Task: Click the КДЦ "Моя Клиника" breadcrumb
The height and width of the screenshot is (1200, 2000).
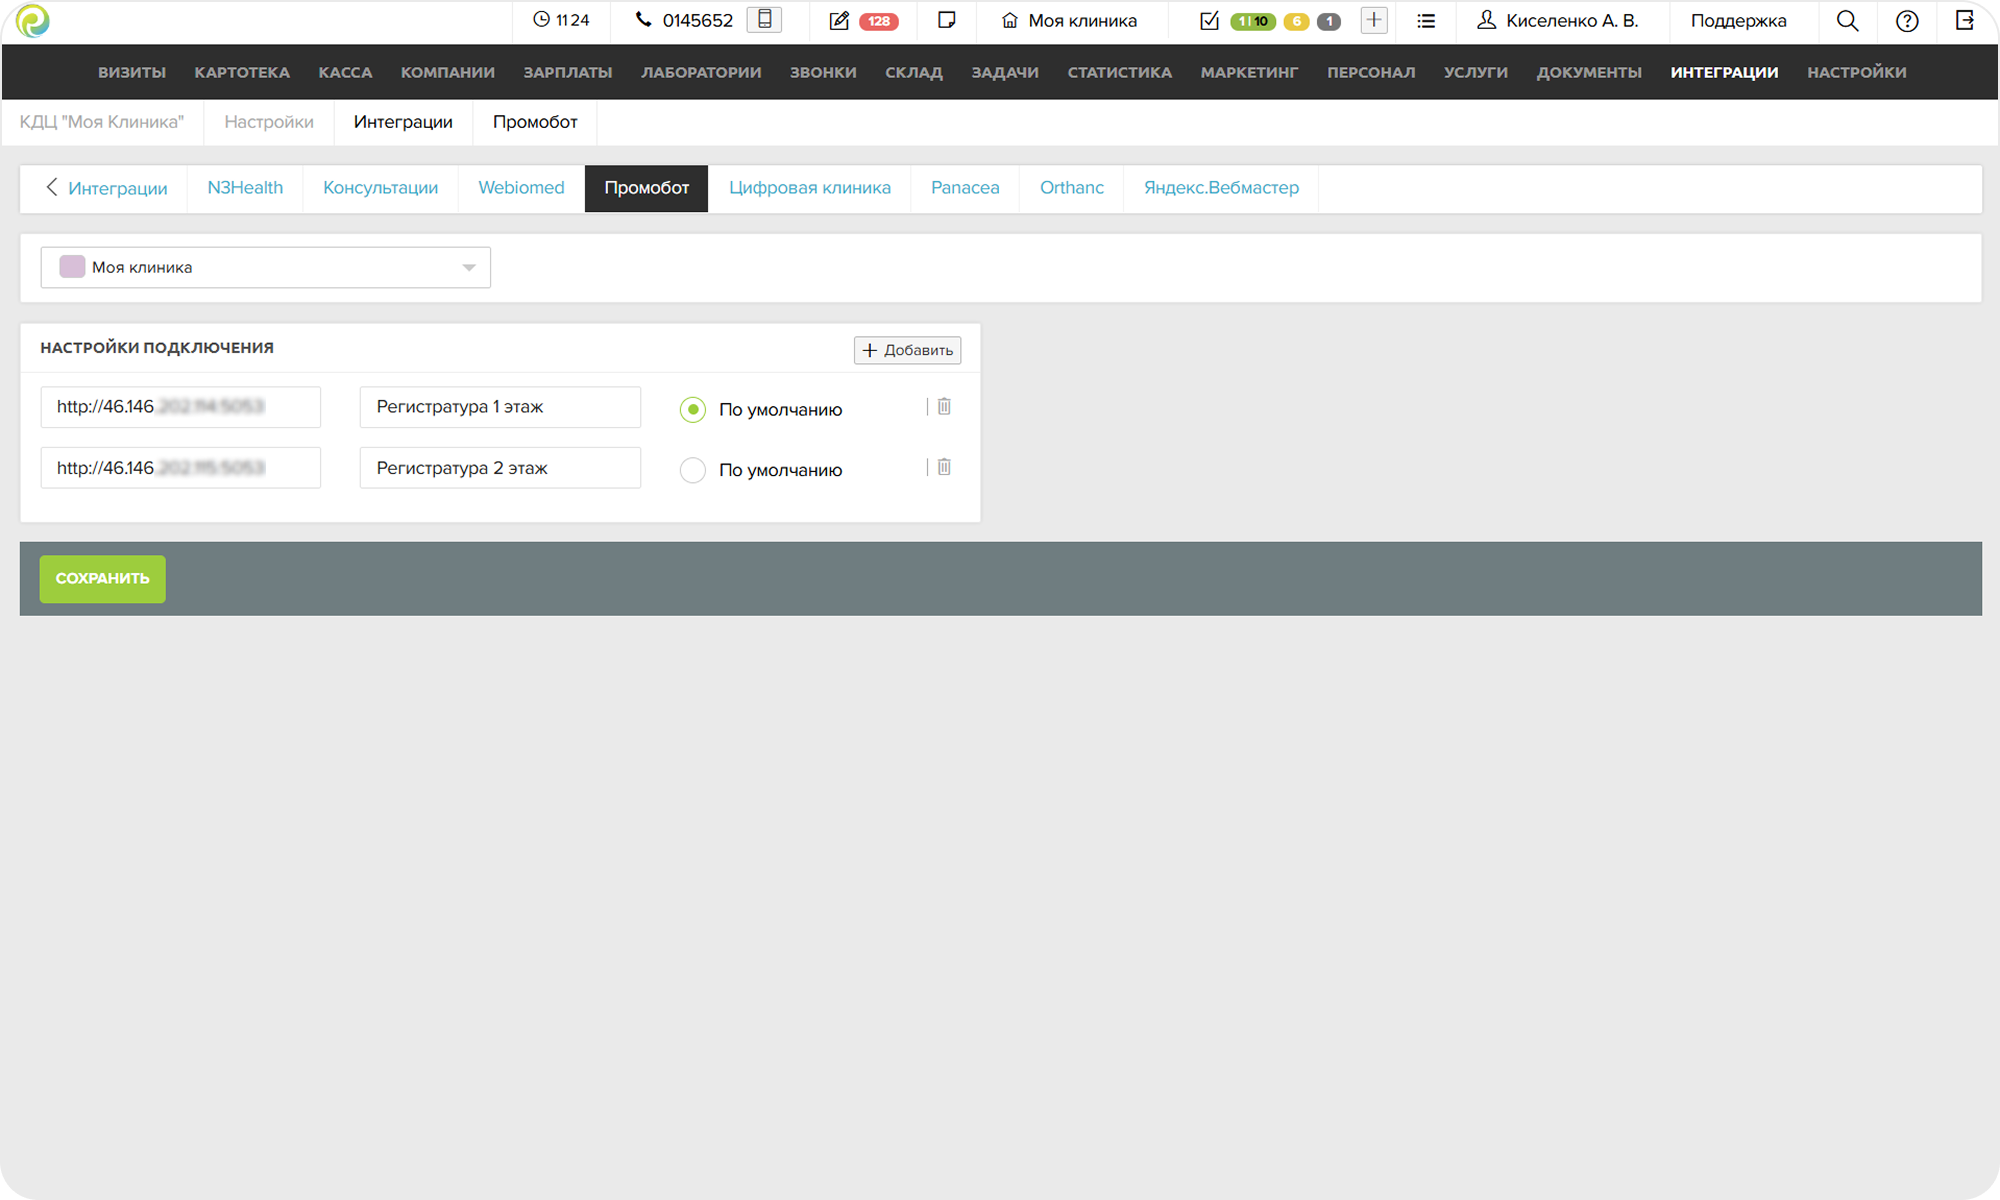Action: tap(102, 122)
